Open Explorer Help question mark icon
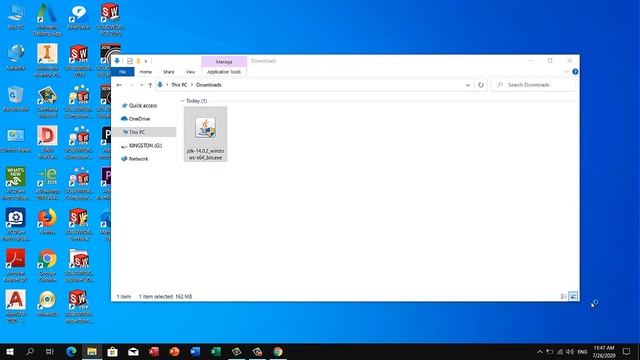640x360 pixels. [575, 72]
